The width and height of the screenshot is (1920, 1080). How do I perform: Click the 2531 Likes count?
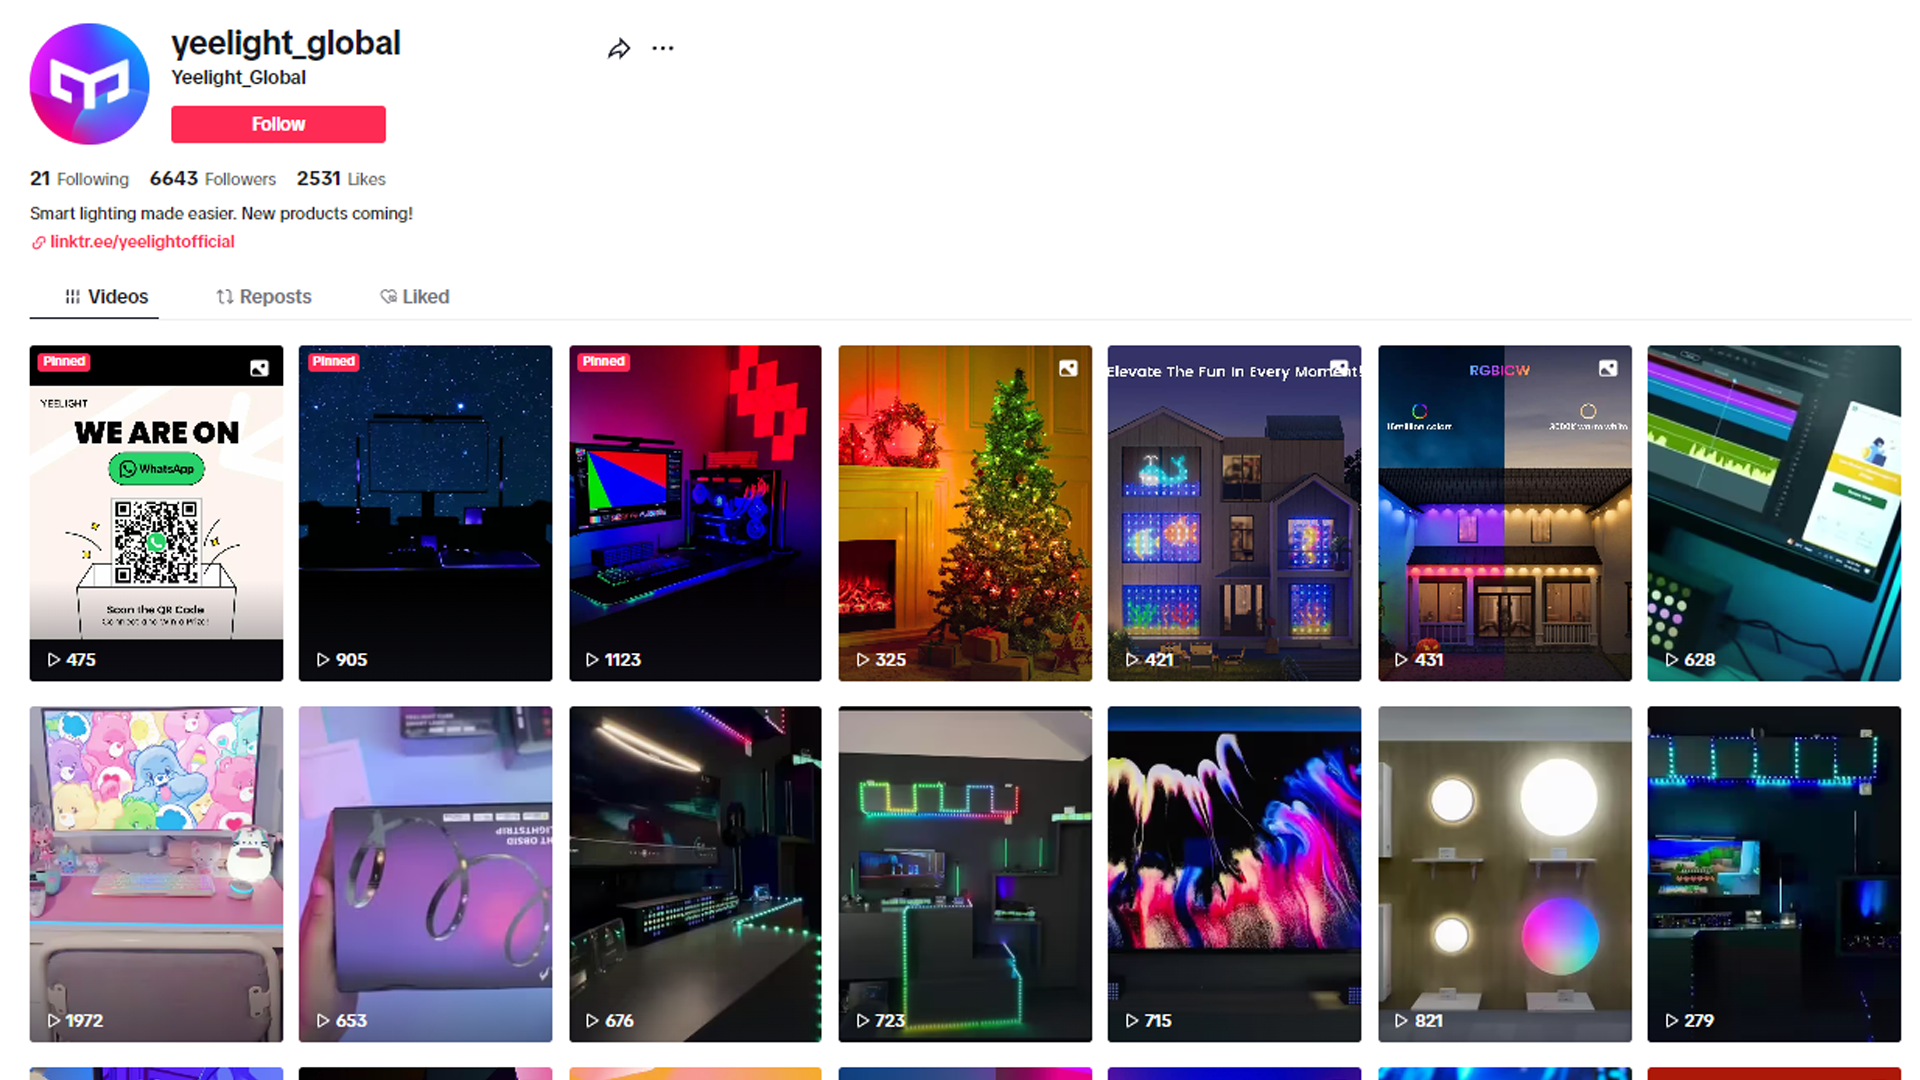click(x=341, y=179)
